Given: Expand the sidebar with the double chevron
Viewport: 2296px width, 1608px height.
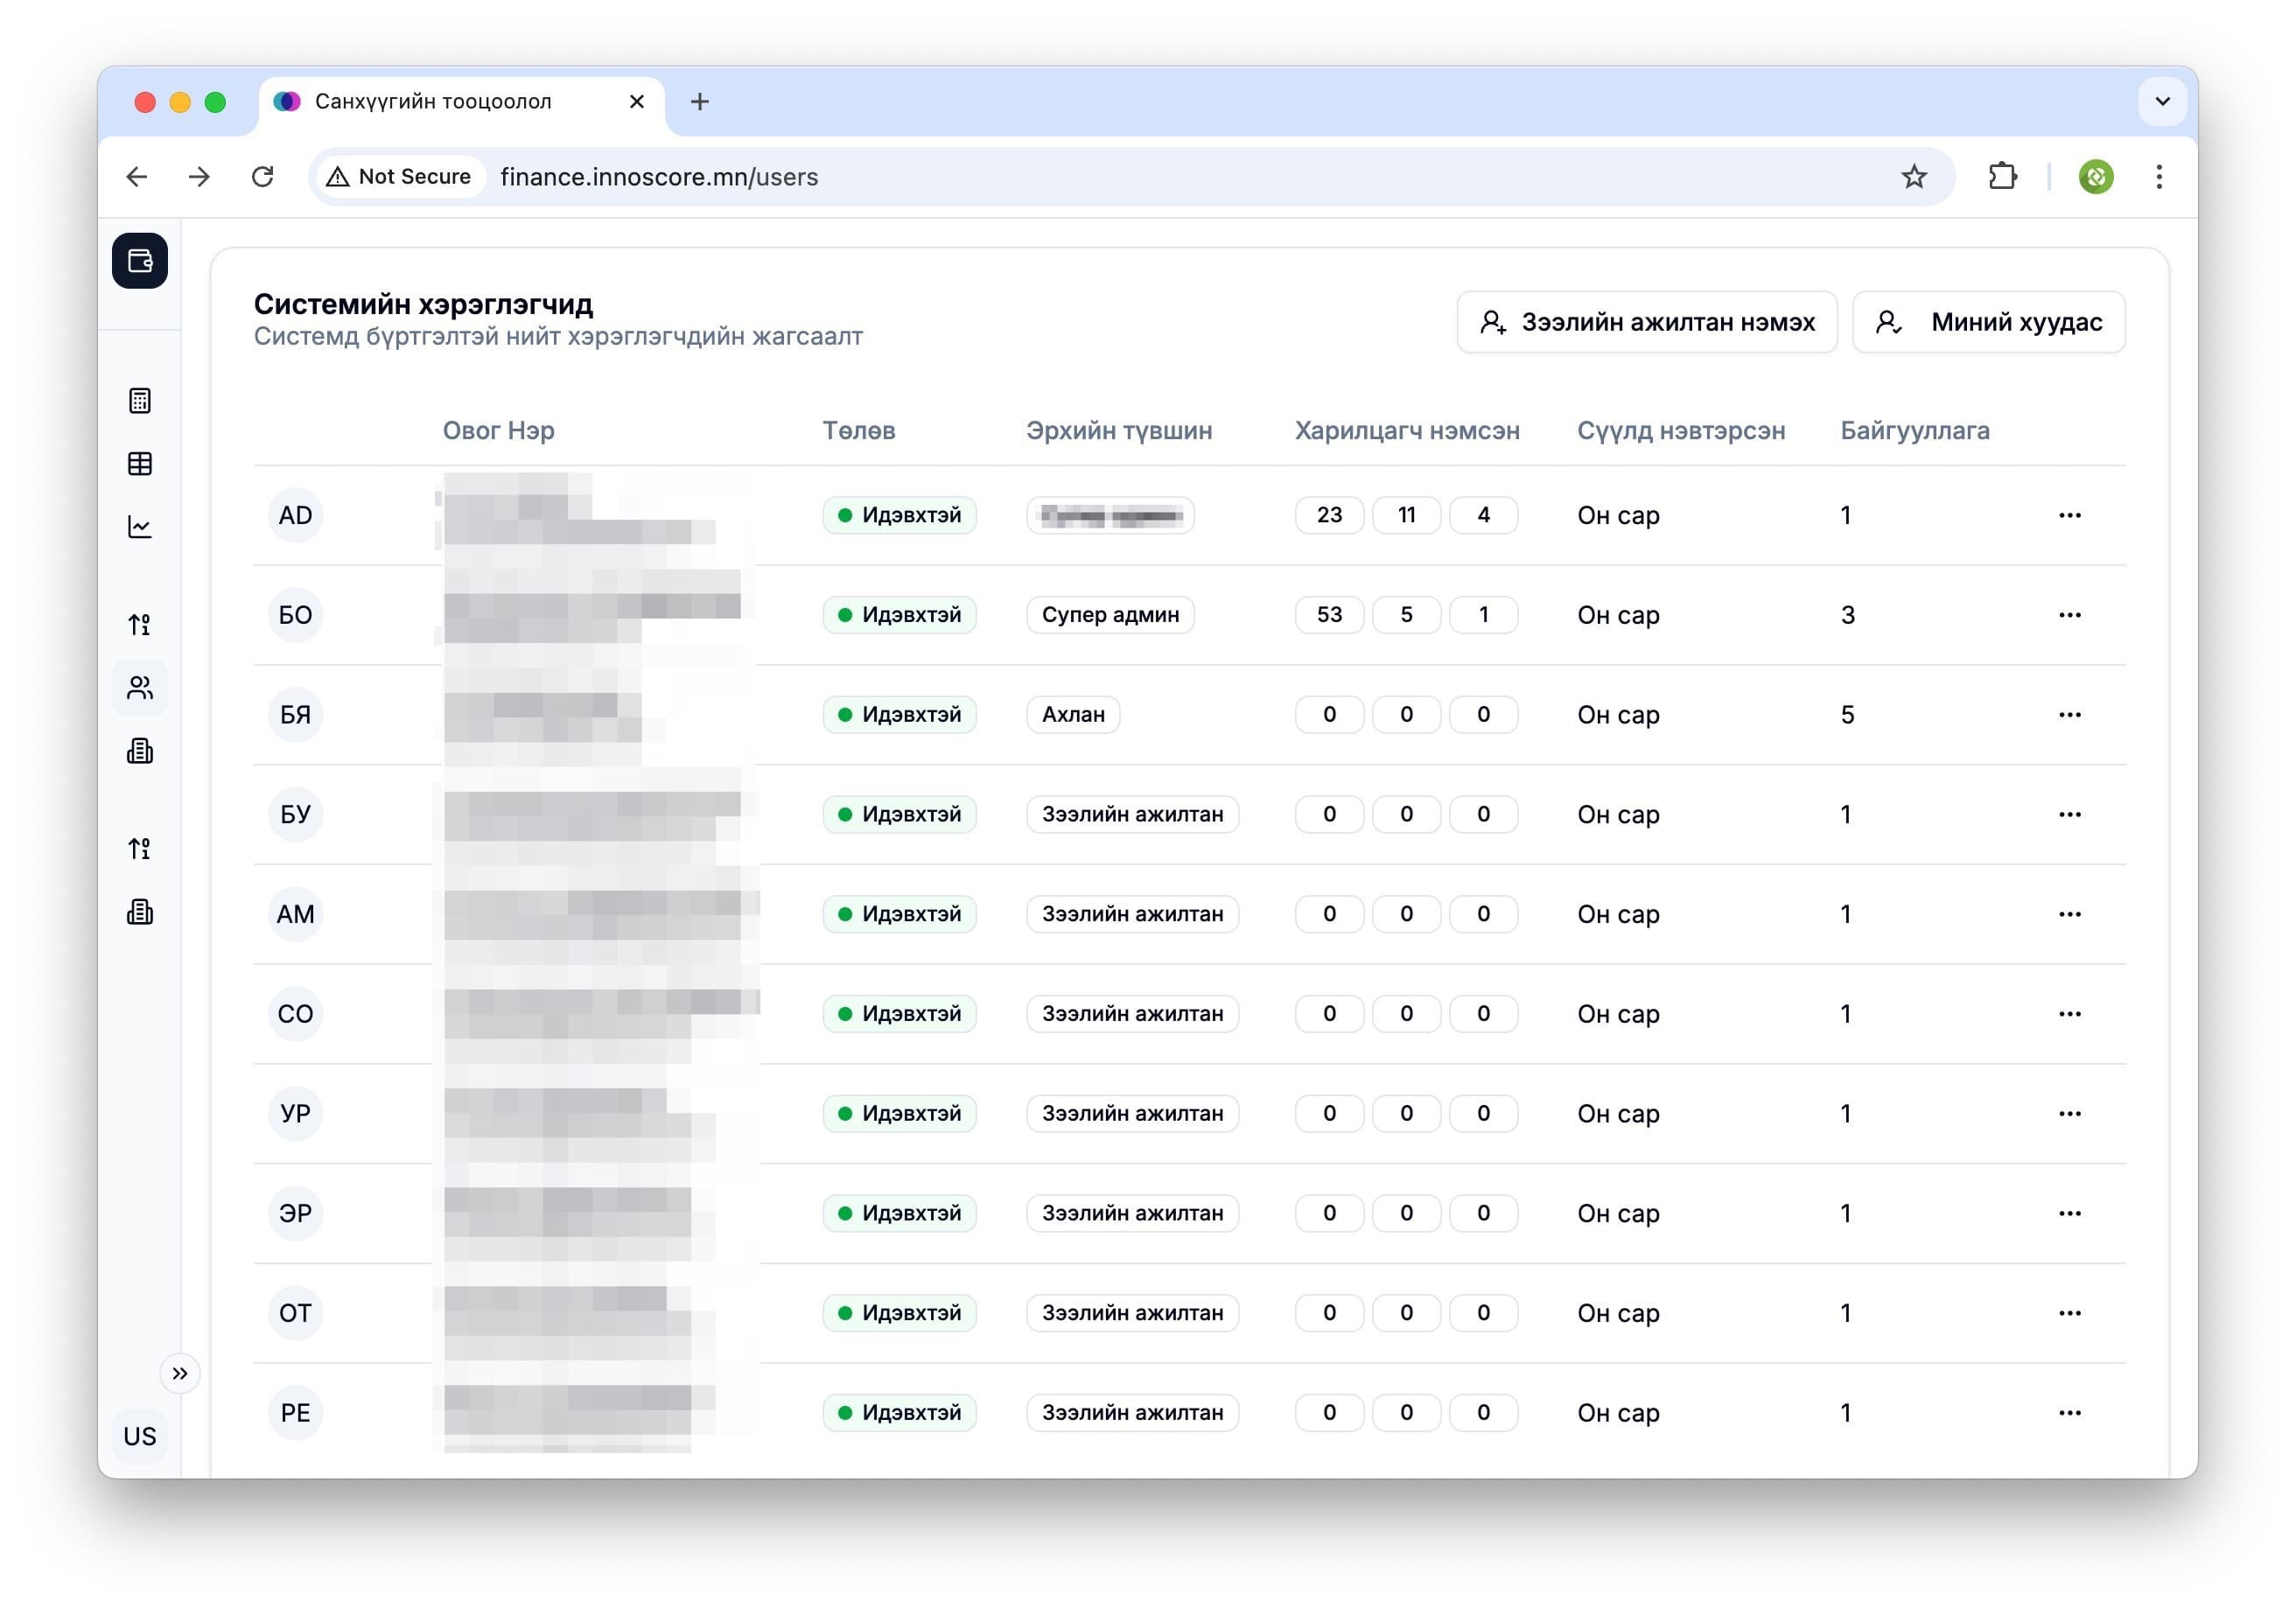Looking at the screenshot, I should click(x=180, y=1373).
